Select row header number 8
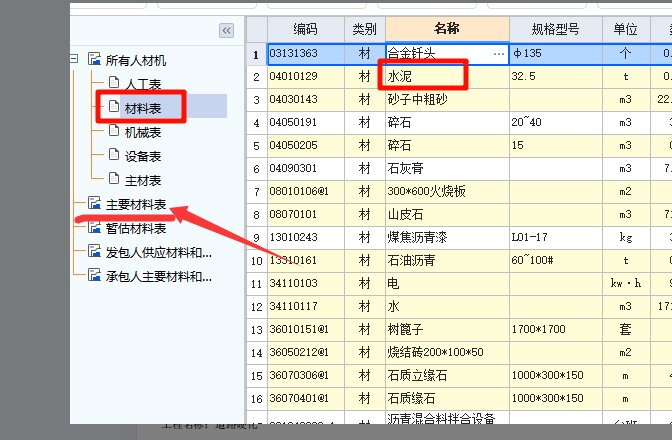This screenshot has width=672, height=440. point(256,215)
